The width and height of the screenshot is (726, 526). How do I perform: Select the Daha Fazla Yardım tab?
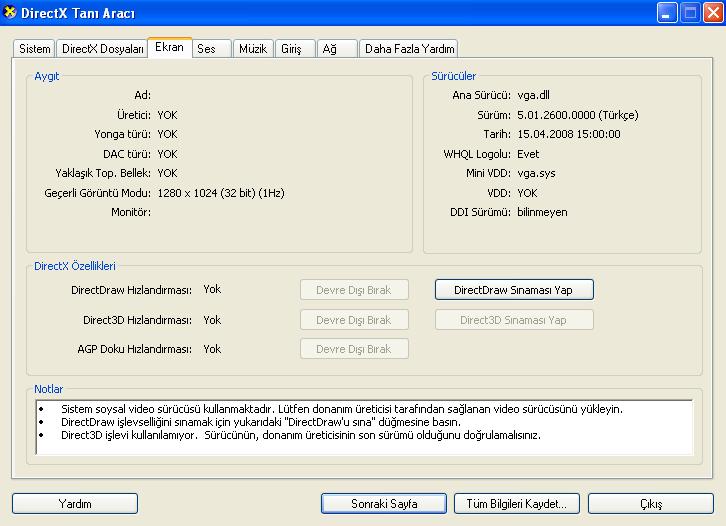tap(409, 49)
